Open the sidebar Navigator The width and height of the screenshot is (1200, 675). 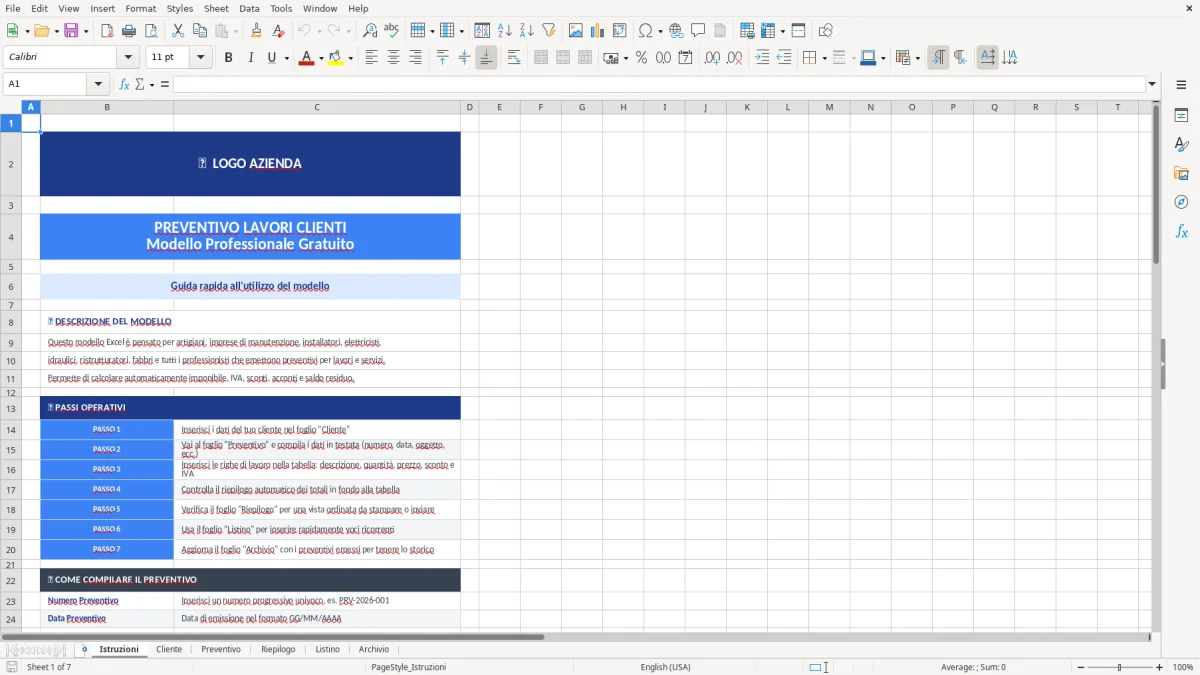pyautogui.click(x=1181, y=202)
